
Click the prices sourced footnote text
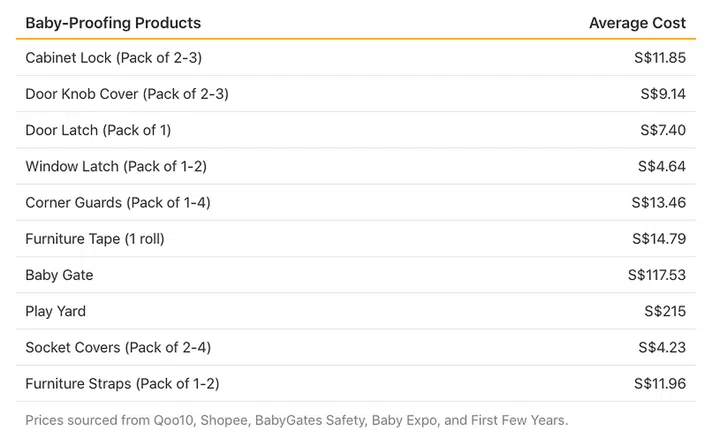click(296, 420)
